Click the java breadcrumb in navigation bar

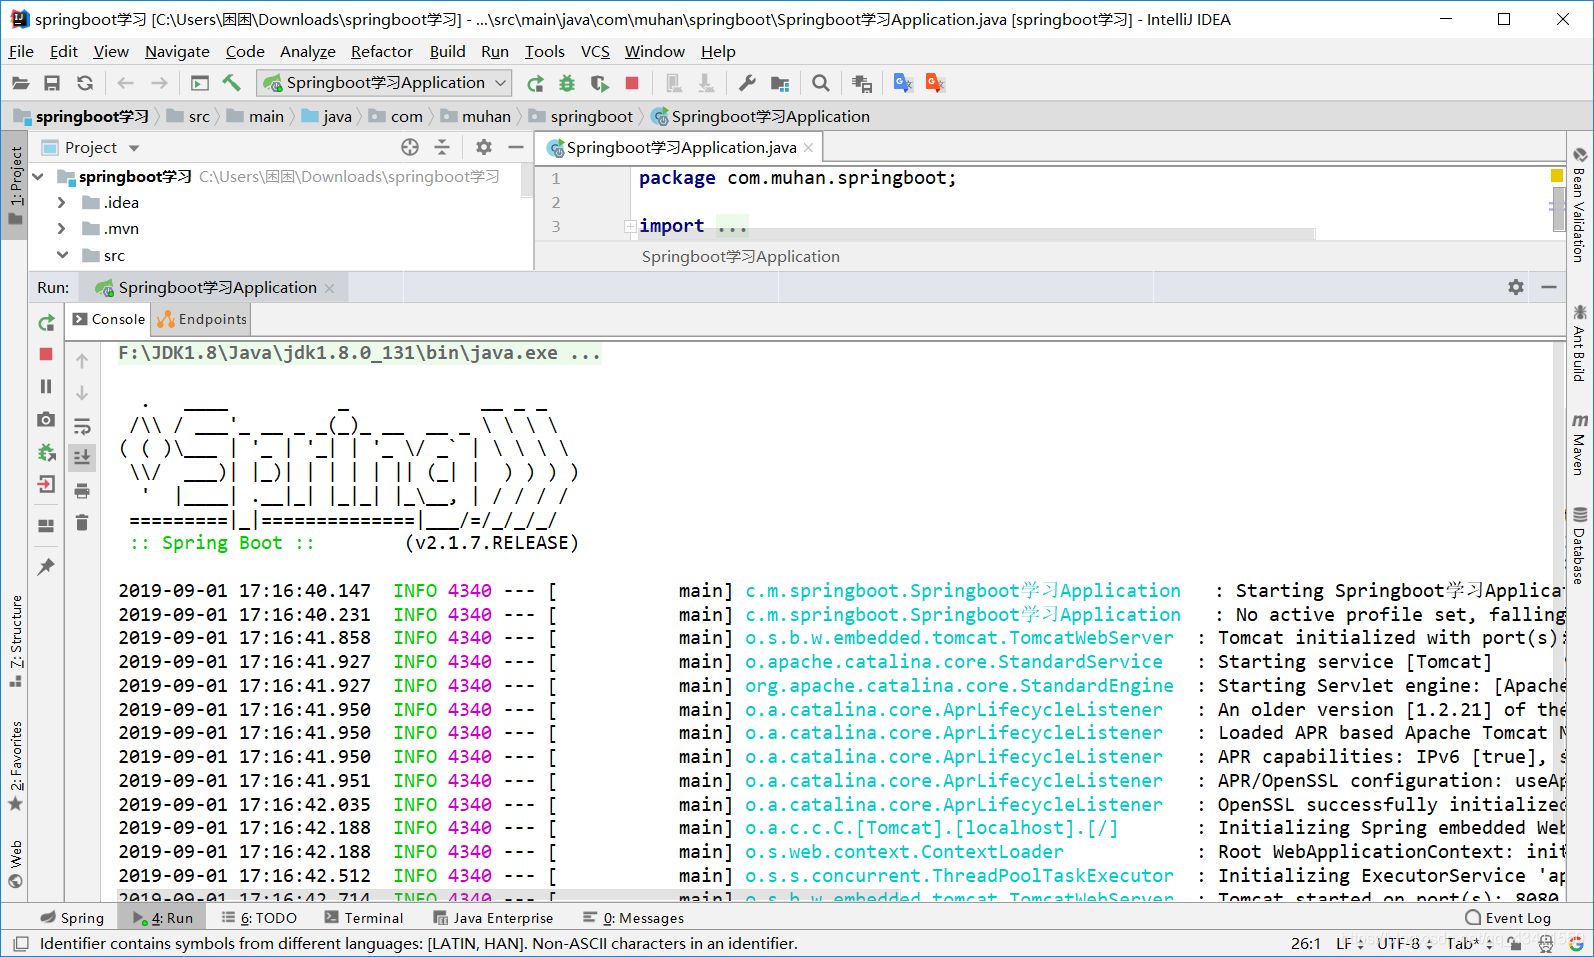click(328, 116)
